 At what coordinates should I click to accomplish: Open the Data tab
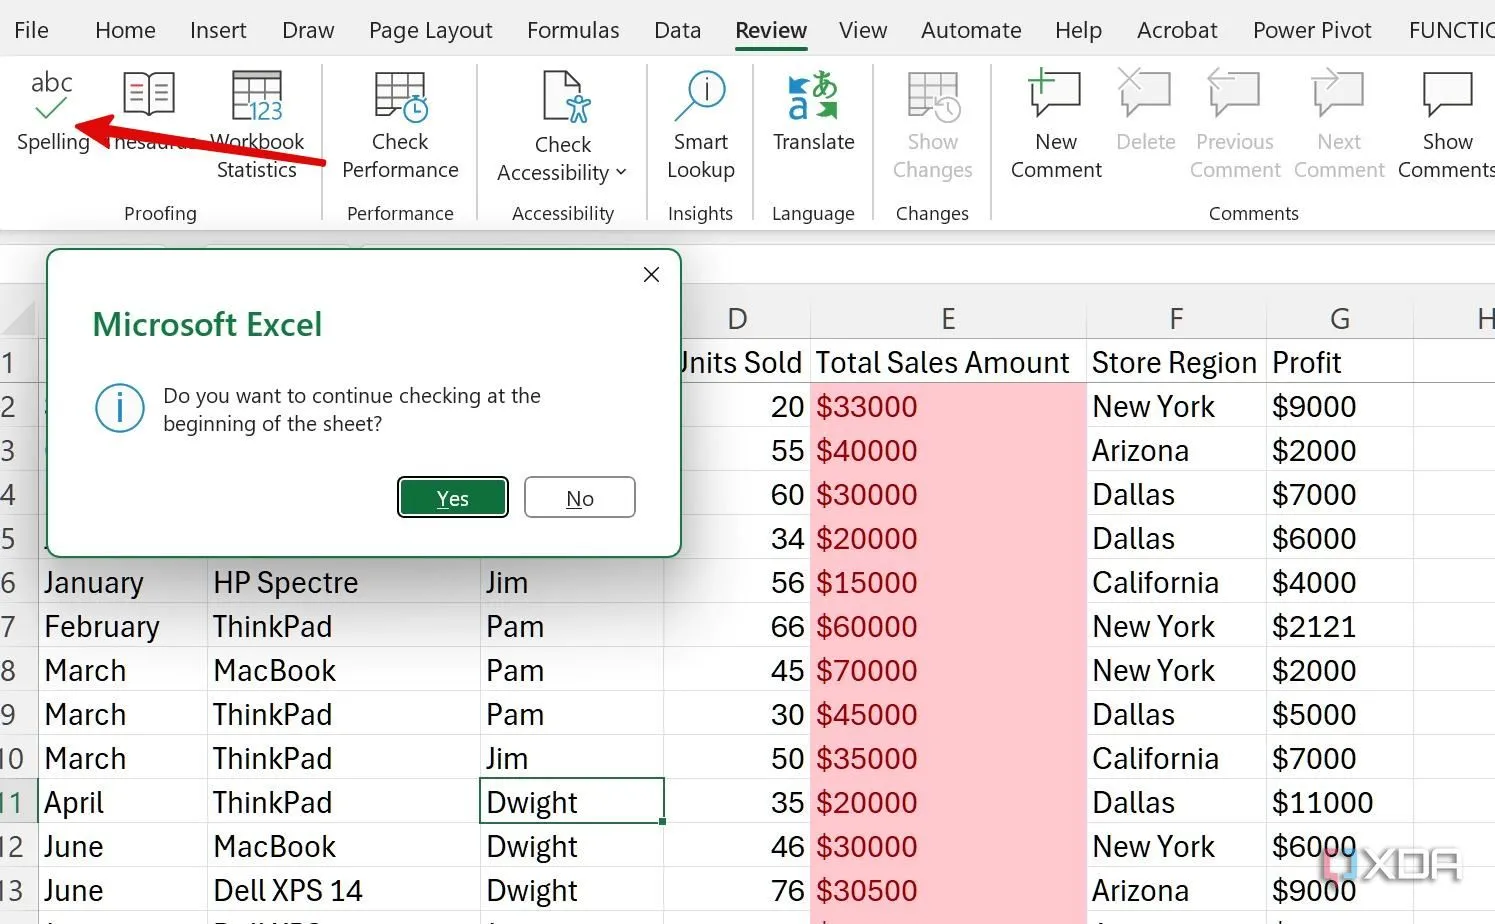click(x=677, y=30)
